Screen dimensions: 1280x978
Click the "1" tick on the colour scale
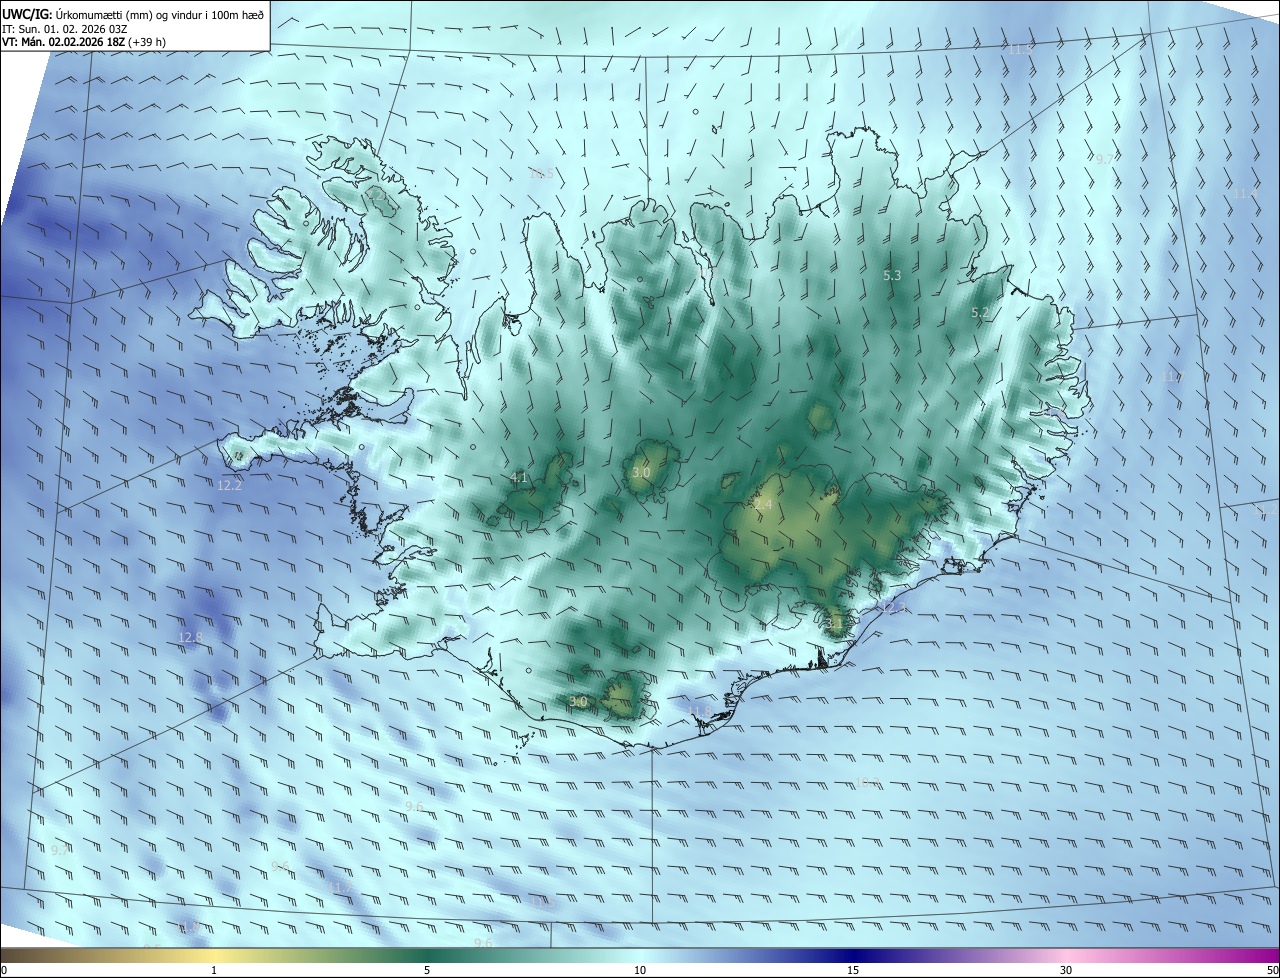pos(214,970)
